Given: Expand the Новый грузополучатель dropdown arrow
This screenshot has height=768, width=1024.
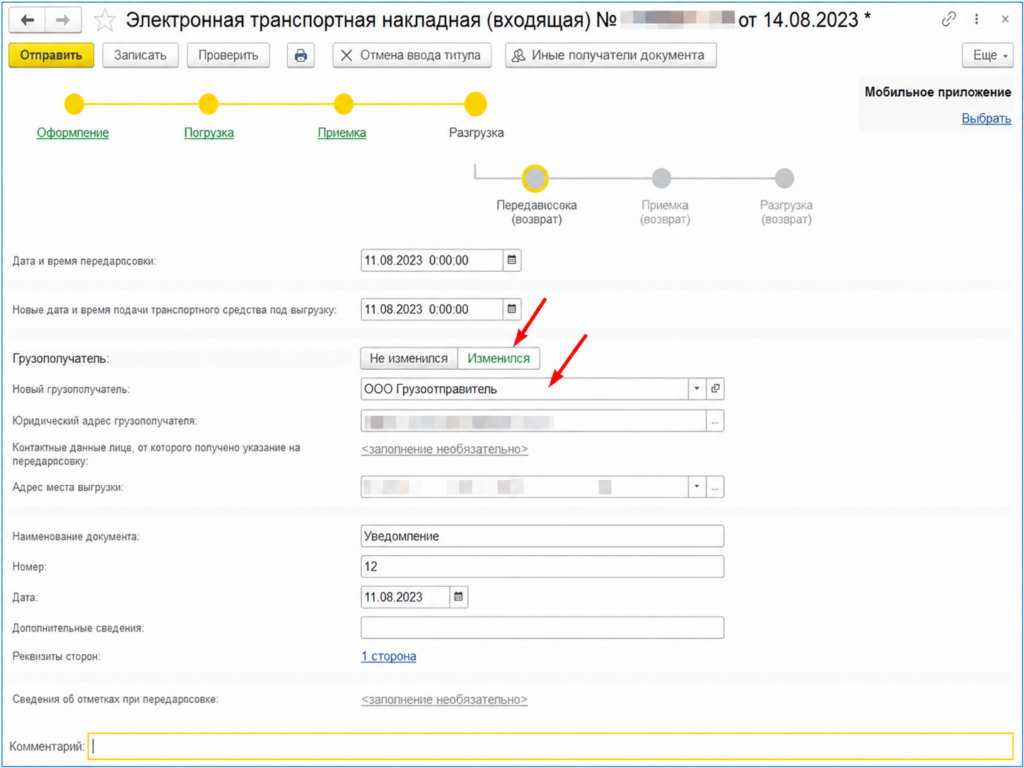Looking at the screenshot, I should [x=697, y=389].
